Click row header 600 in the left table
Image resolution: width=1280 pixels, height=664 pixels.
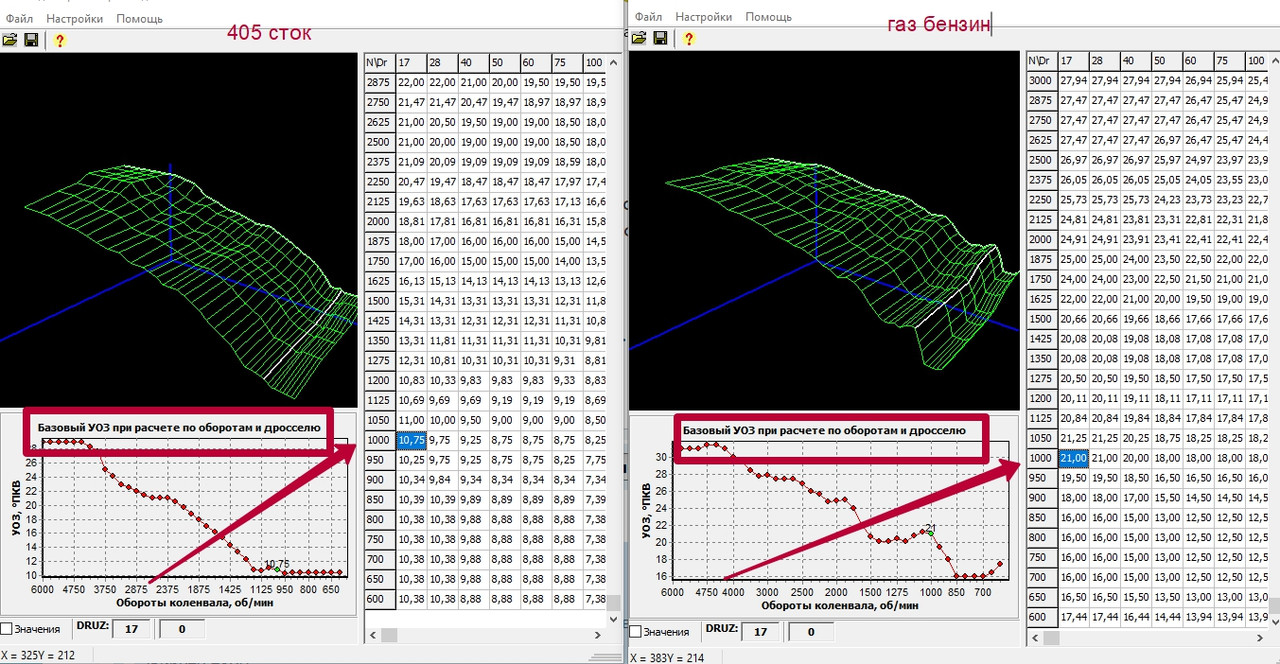coord(380,598)
